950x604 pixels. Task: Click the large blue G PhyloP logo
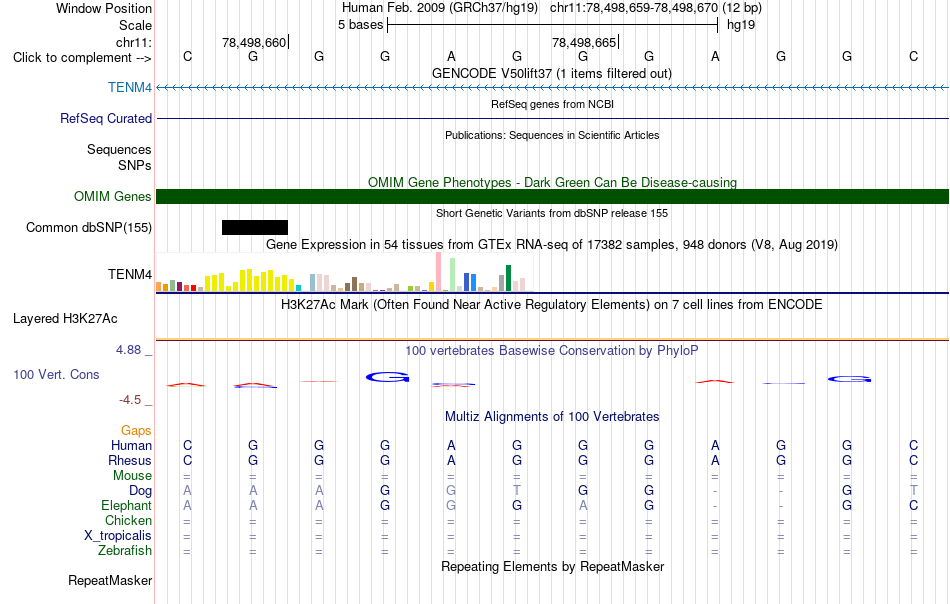click(x=388, y=377)
